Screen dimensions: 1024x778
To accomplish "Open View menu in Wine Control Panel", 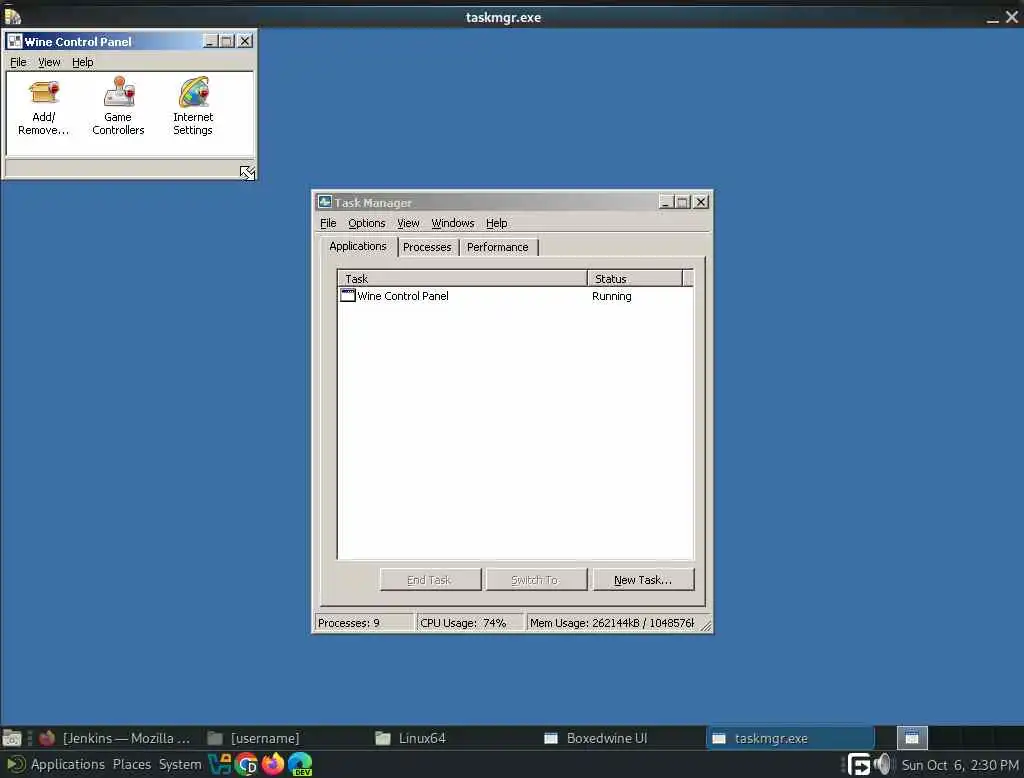I will tap(49, 62).
